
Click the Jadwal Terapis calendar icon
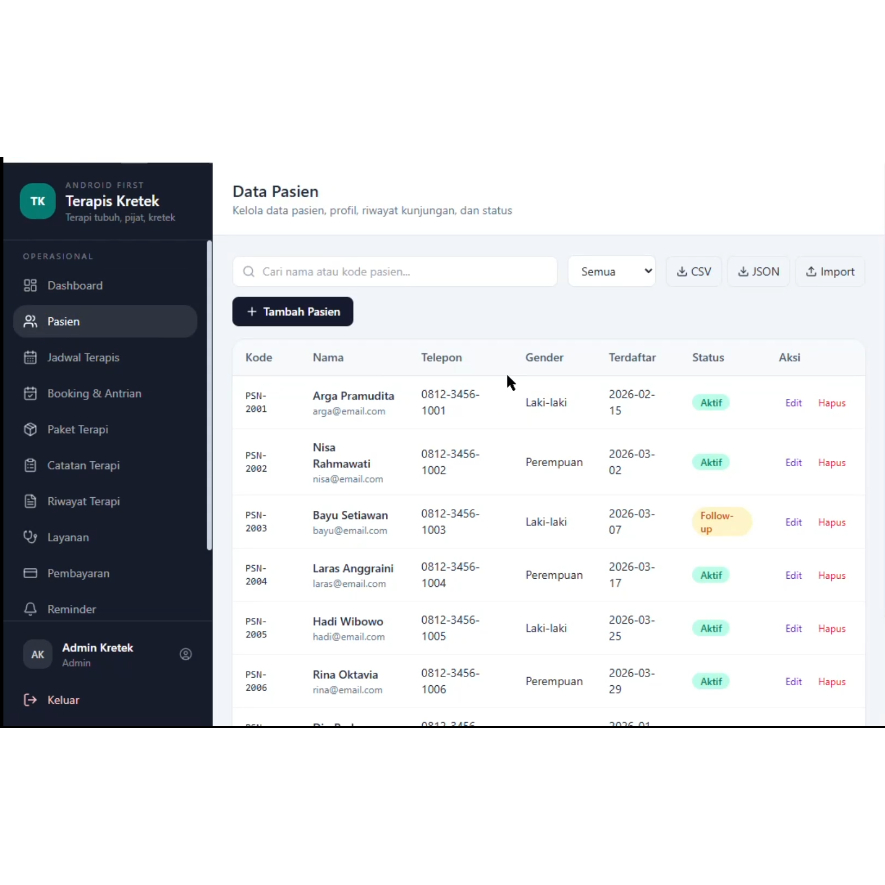click(x=30, y=357)
